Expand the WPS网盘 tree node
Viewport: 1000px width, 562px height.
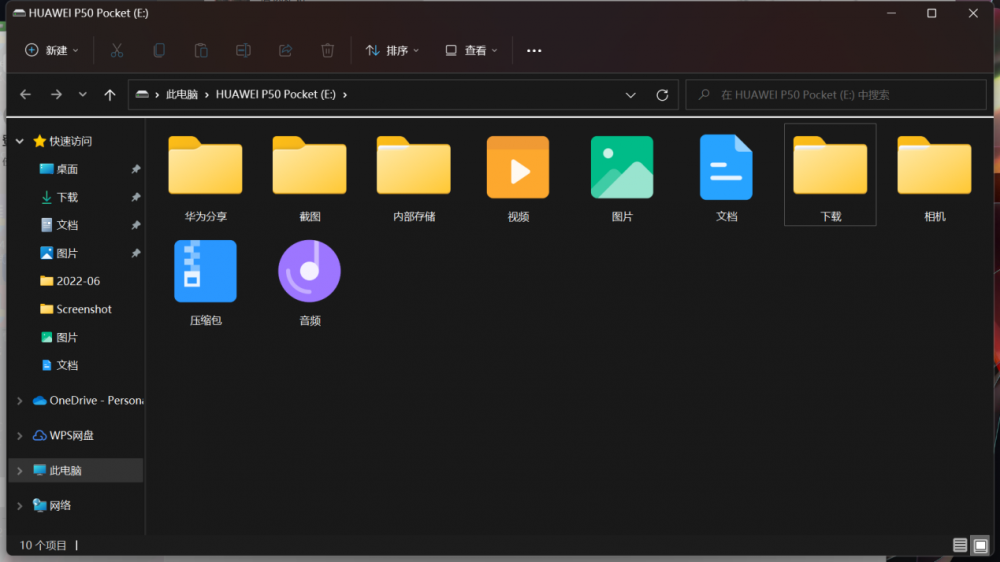click(20, 436)
